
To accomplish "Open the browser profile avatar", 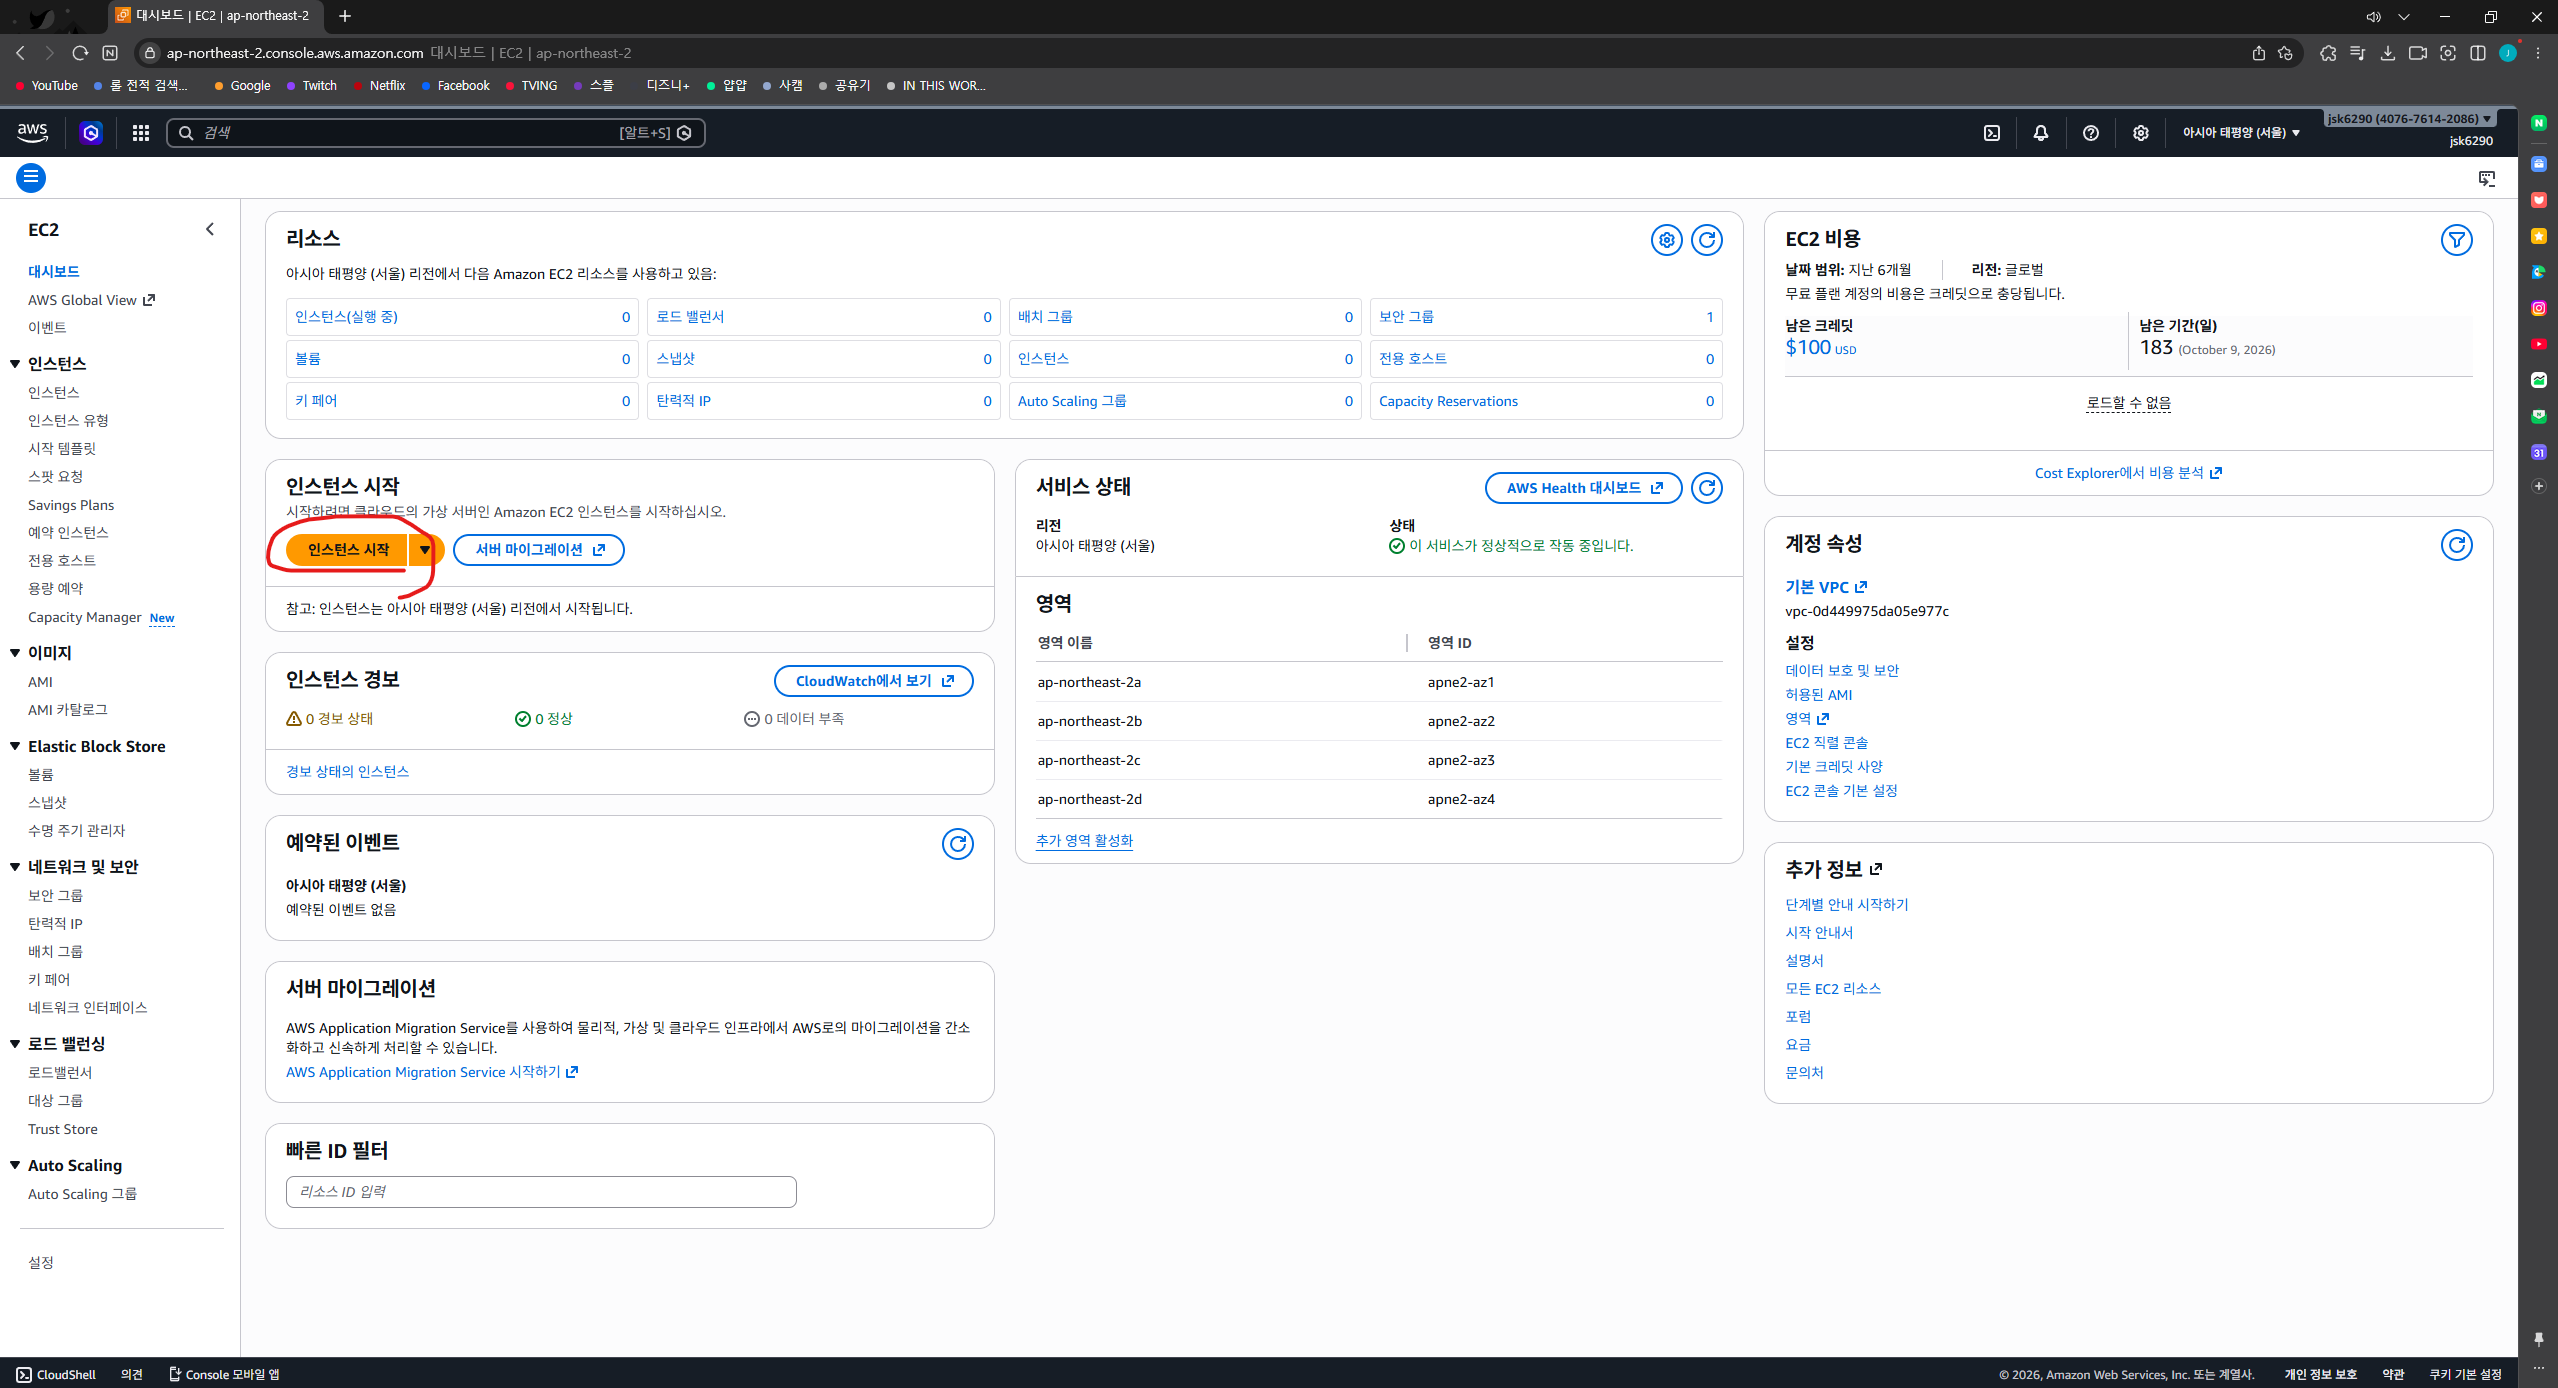I will pyautogui.click(x=2508, y=53).
